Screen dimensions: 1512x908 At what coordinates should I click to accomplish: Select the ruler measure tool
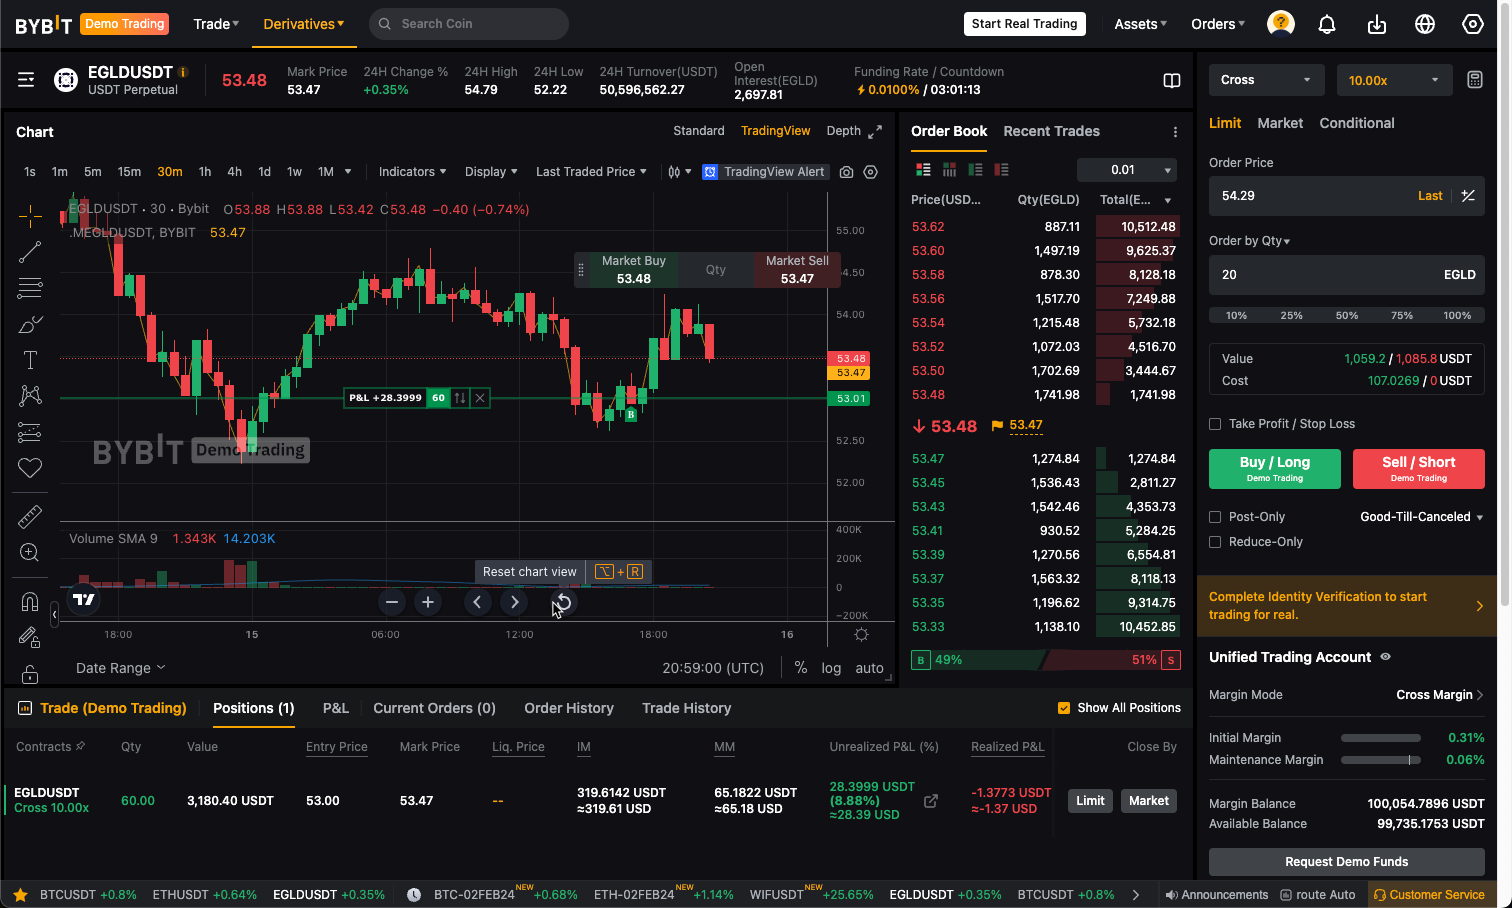point(30,517)
